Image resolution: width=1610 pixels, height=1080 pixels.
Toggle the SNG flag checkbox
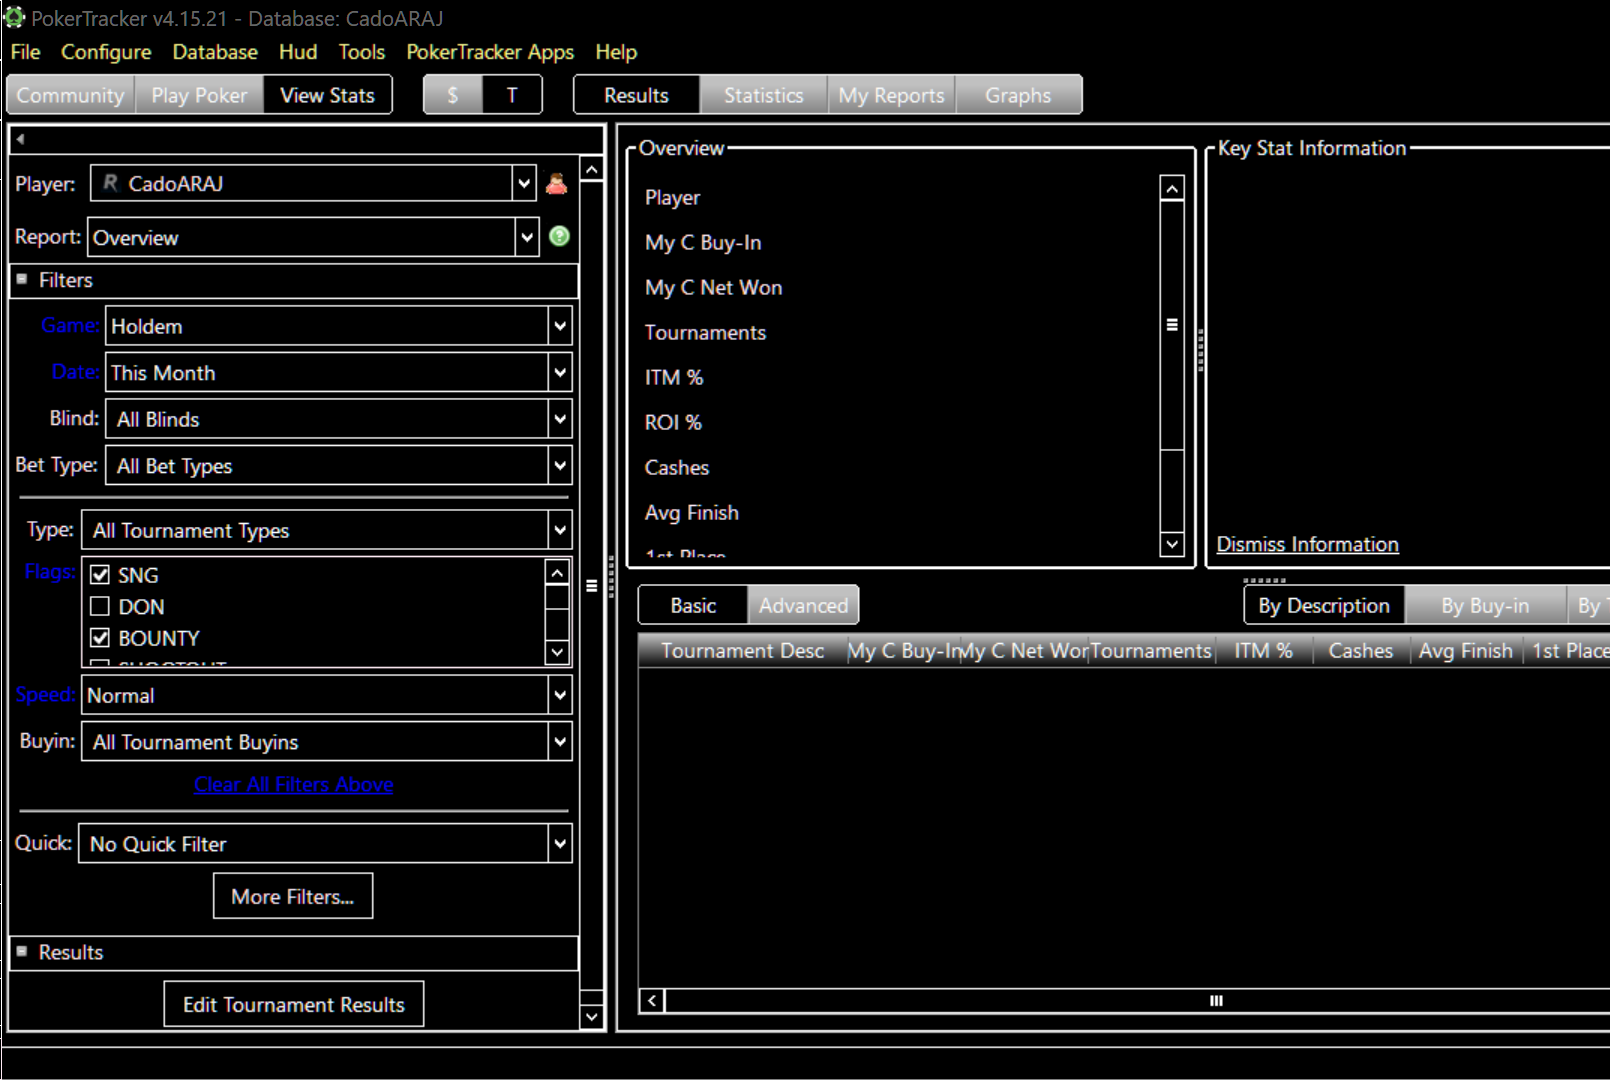[x=100, y=575]
